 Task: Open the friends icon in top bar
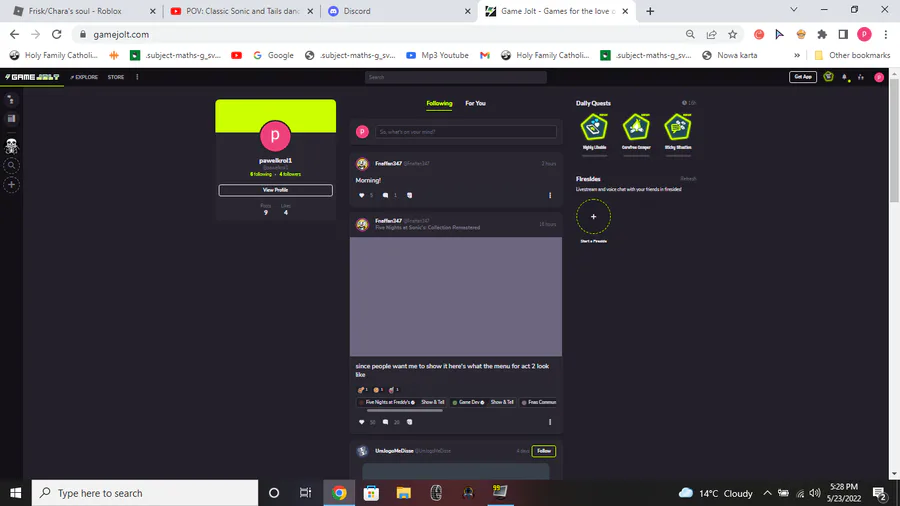[861, 77]
